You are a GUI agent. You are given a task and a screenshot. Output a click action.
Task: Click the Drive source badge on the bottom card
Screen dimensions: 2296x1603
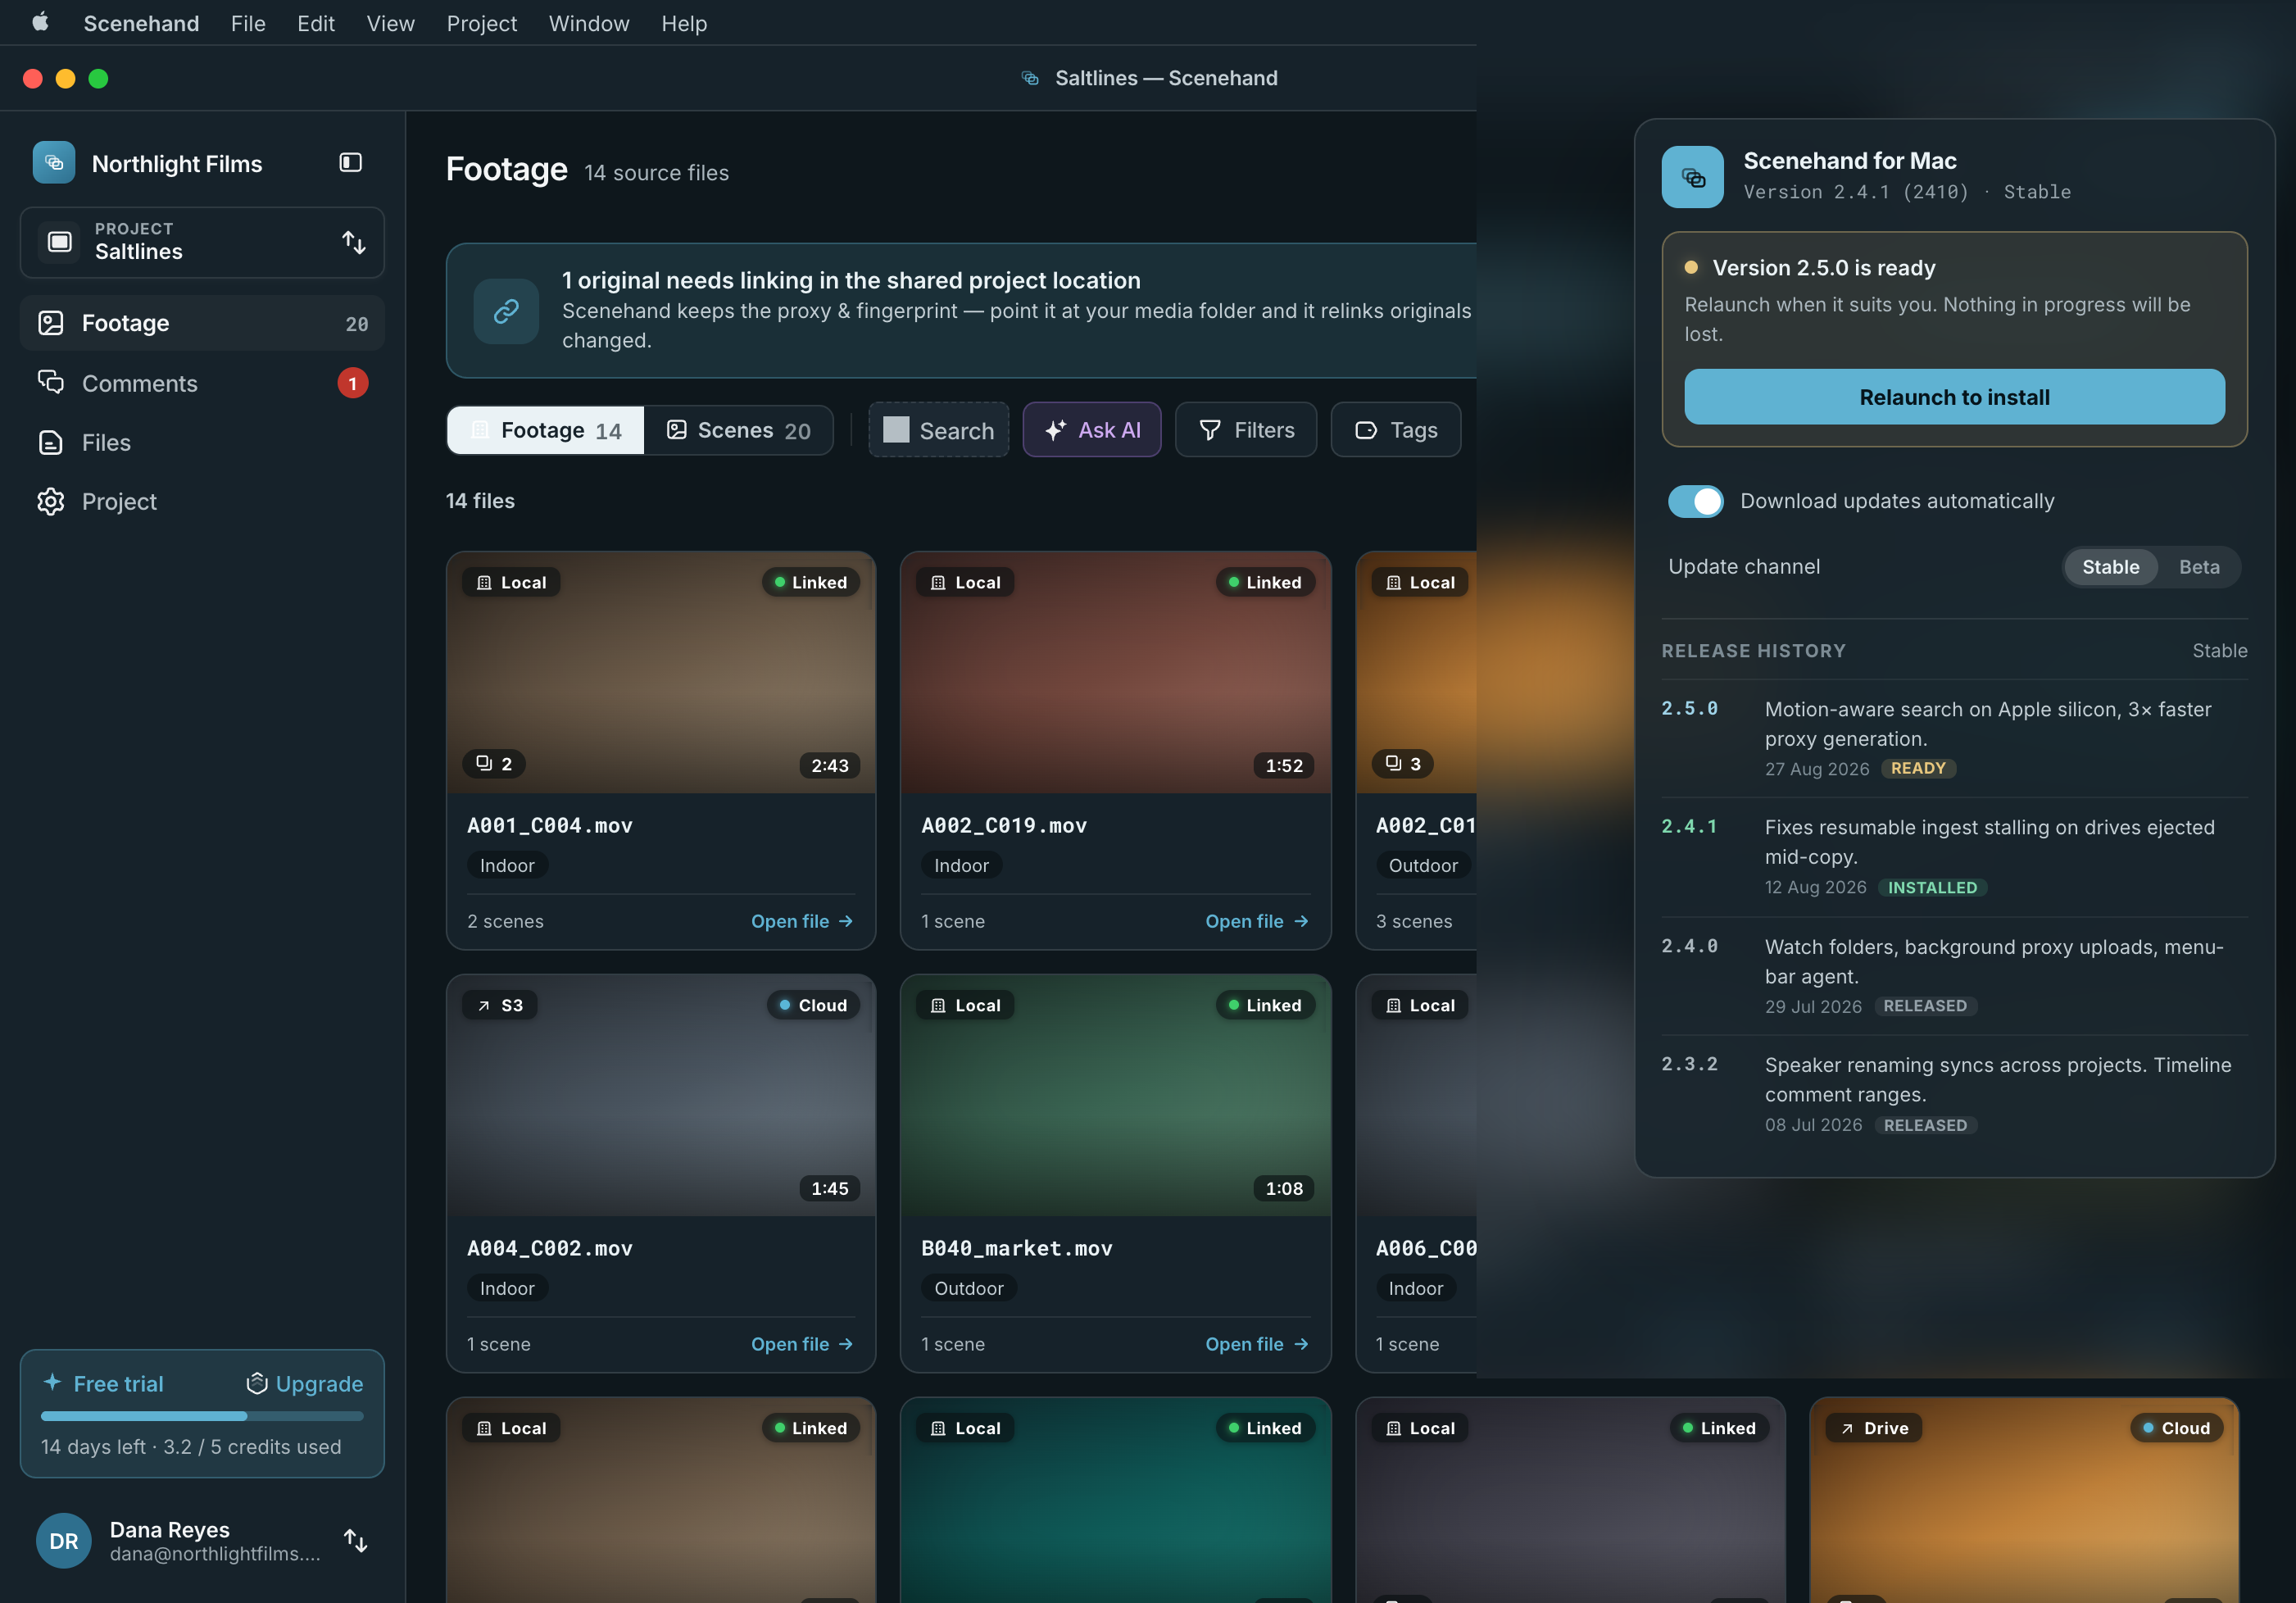click(x=1874, y=1428)
